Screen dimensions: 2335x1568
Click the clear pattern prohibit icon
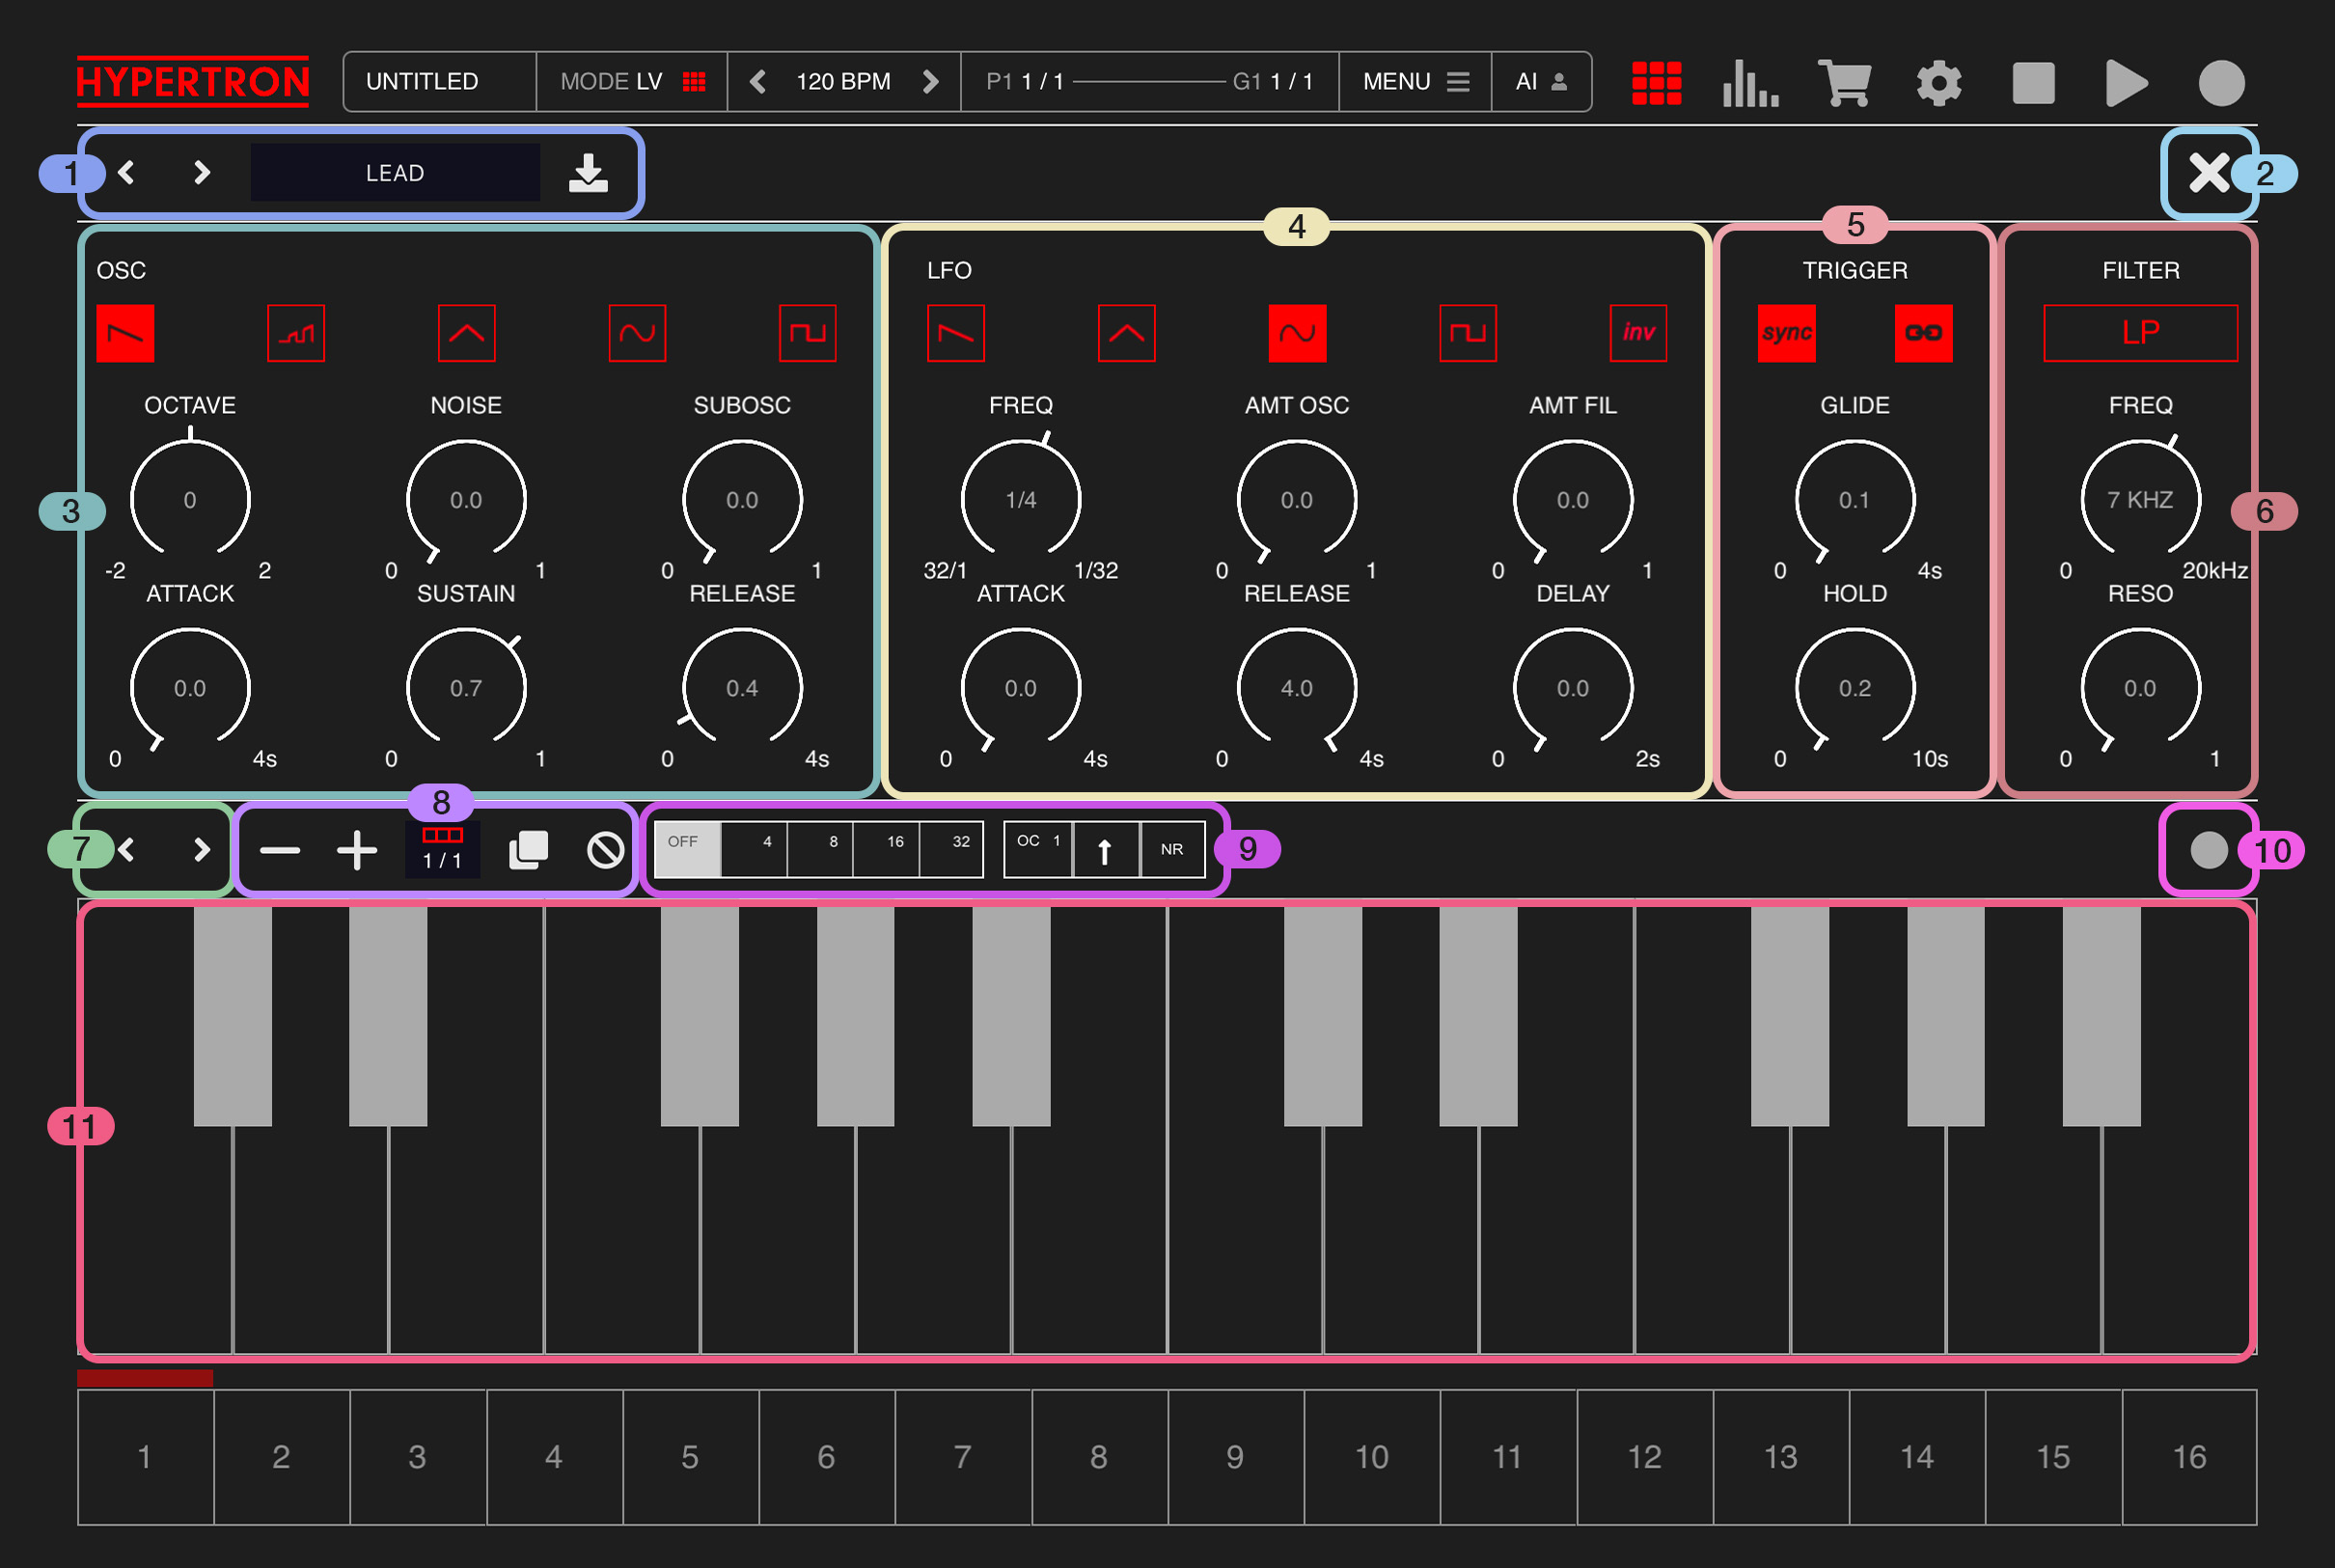[605, 850]
